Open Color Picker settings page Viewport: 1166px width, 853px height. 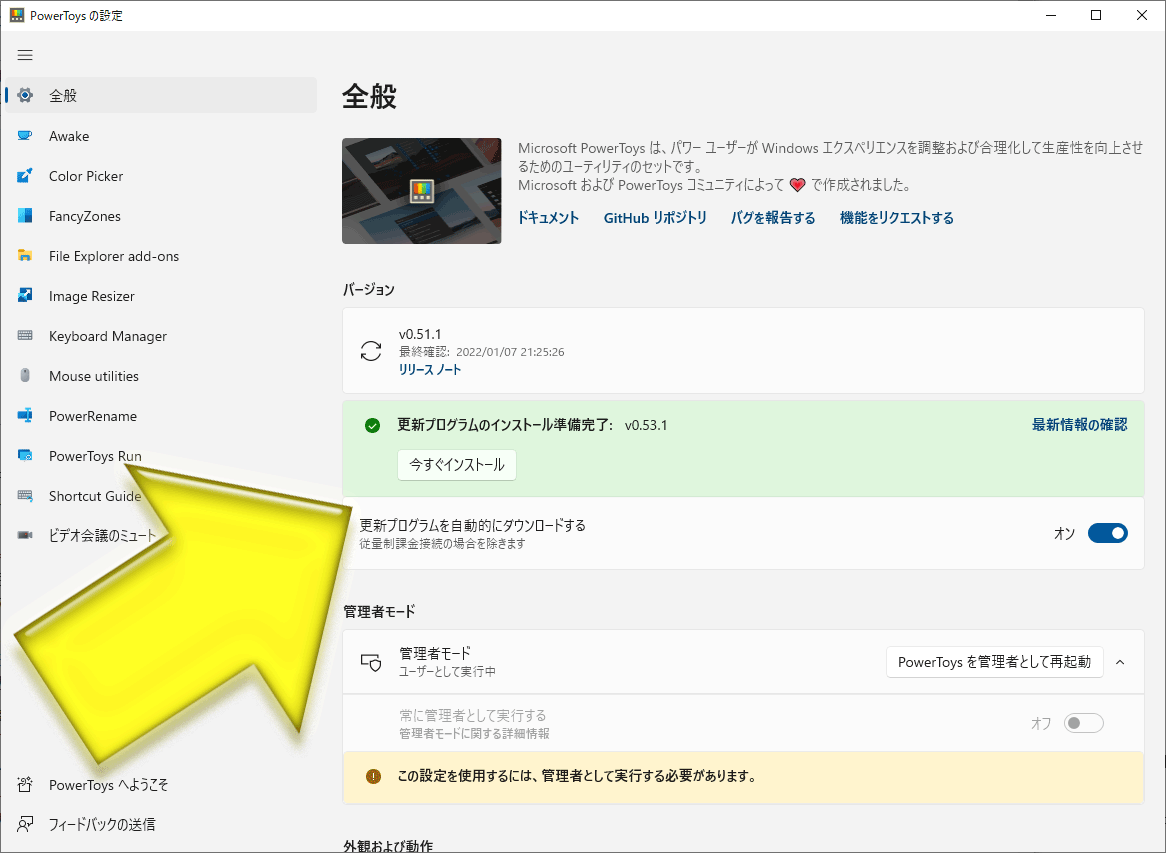(x=161, y=176)
